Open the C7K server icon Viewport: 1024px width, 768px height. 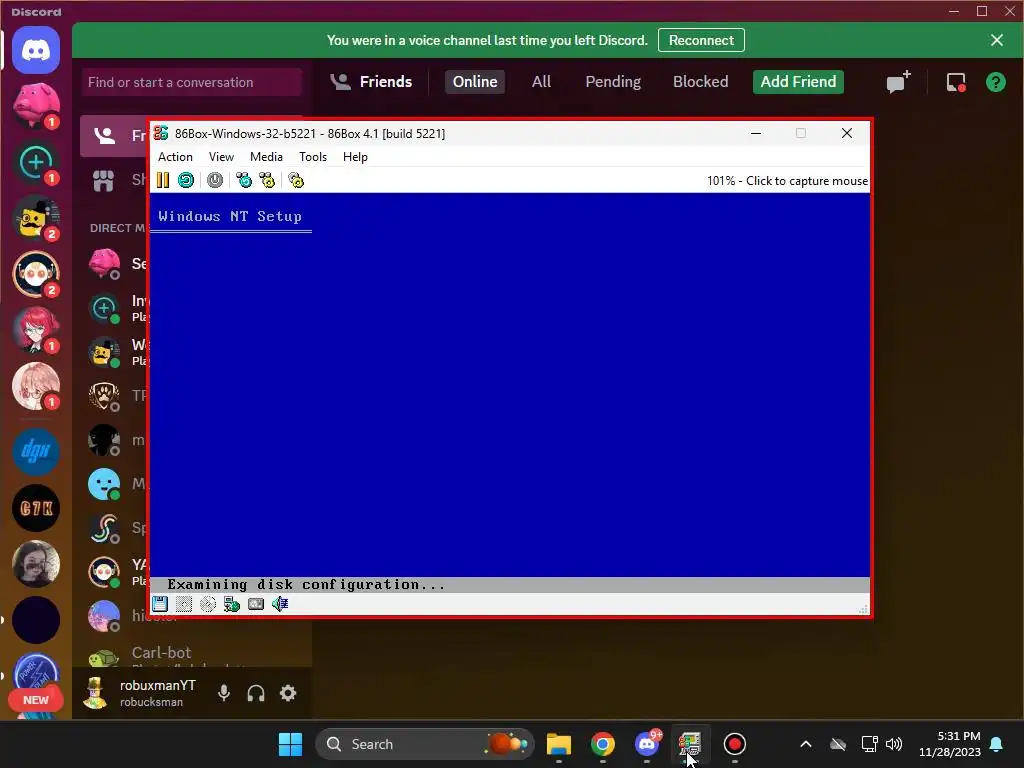tap(36, 508)
